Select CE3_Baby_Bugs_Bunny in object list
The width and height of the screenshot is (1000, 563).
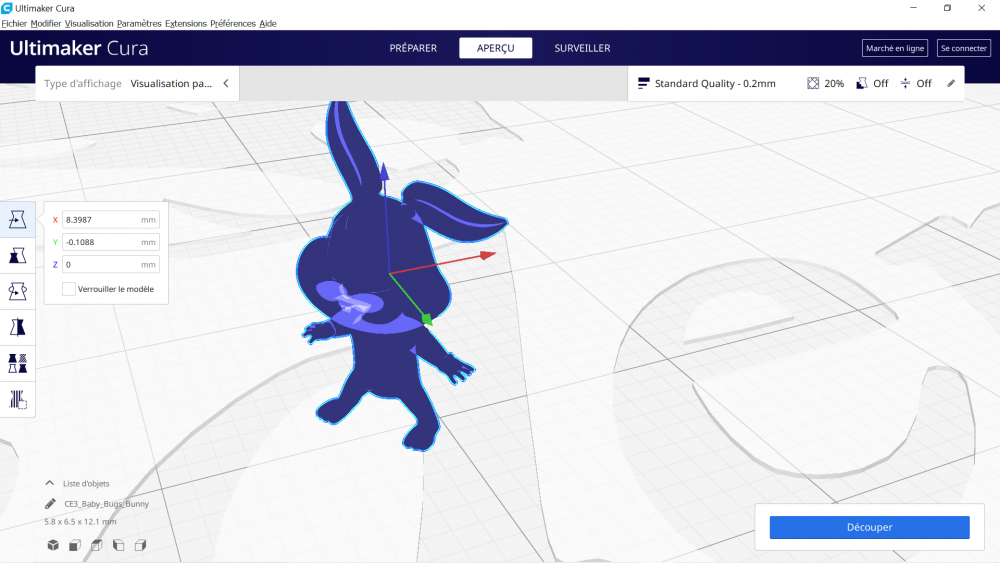click(107, 504)
